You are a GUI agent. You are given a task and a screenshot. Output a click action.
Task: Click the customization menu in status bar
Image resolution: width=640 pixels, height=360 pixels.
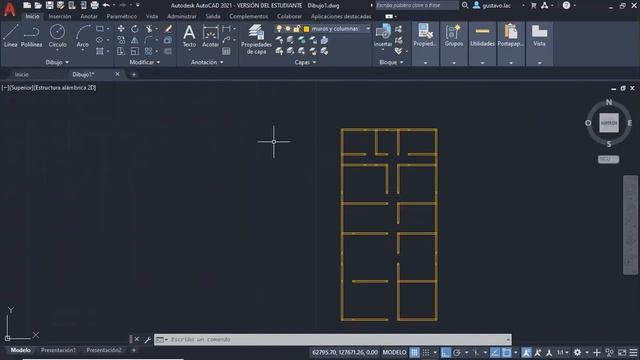tap(633, 352)
